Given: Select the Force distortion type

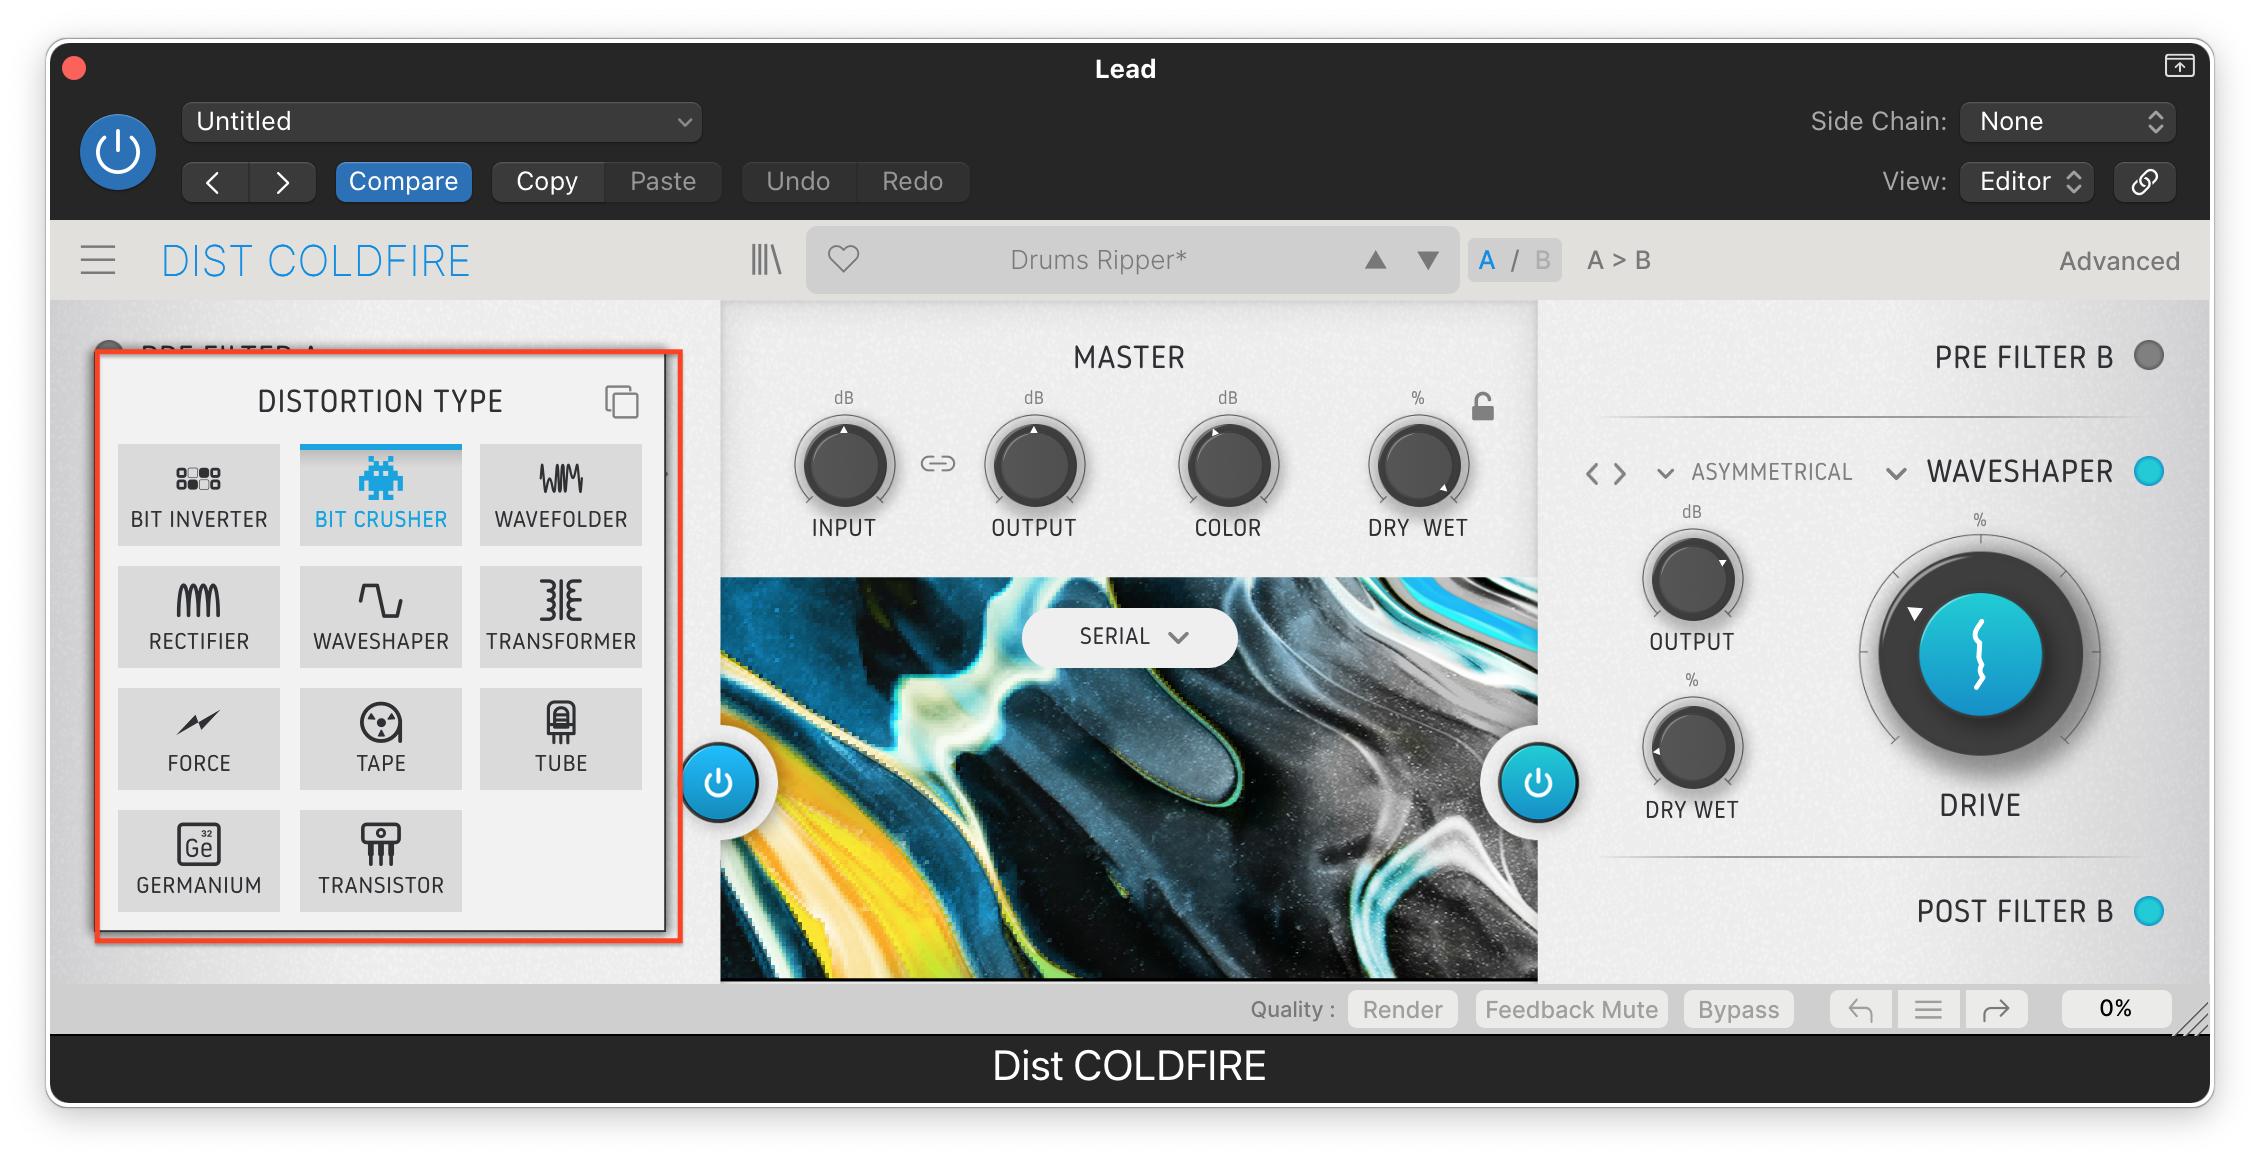Looking at the screenshot, I should point(199,739).
